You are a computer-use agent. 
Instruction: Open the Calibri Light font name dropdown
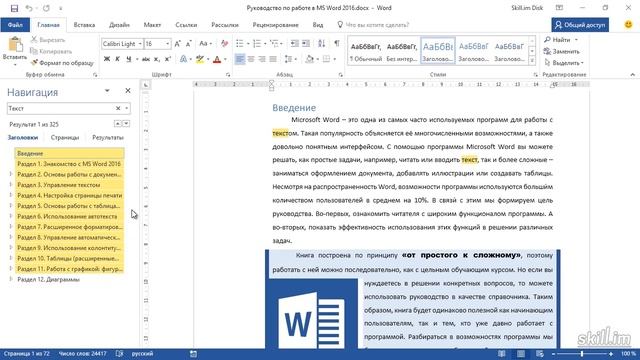(140, 44)
